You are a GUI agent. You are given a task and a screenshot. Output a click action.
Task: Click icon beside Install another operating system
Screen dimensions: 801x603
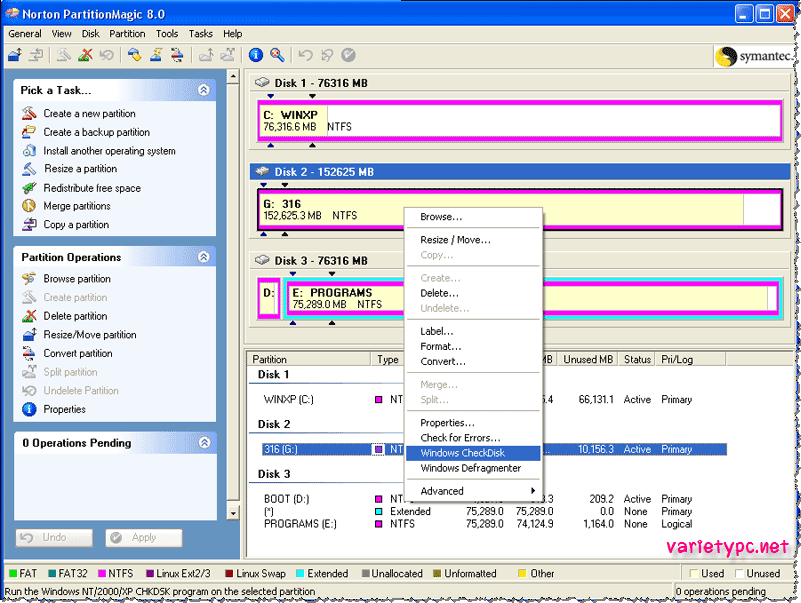coord(29,150)
